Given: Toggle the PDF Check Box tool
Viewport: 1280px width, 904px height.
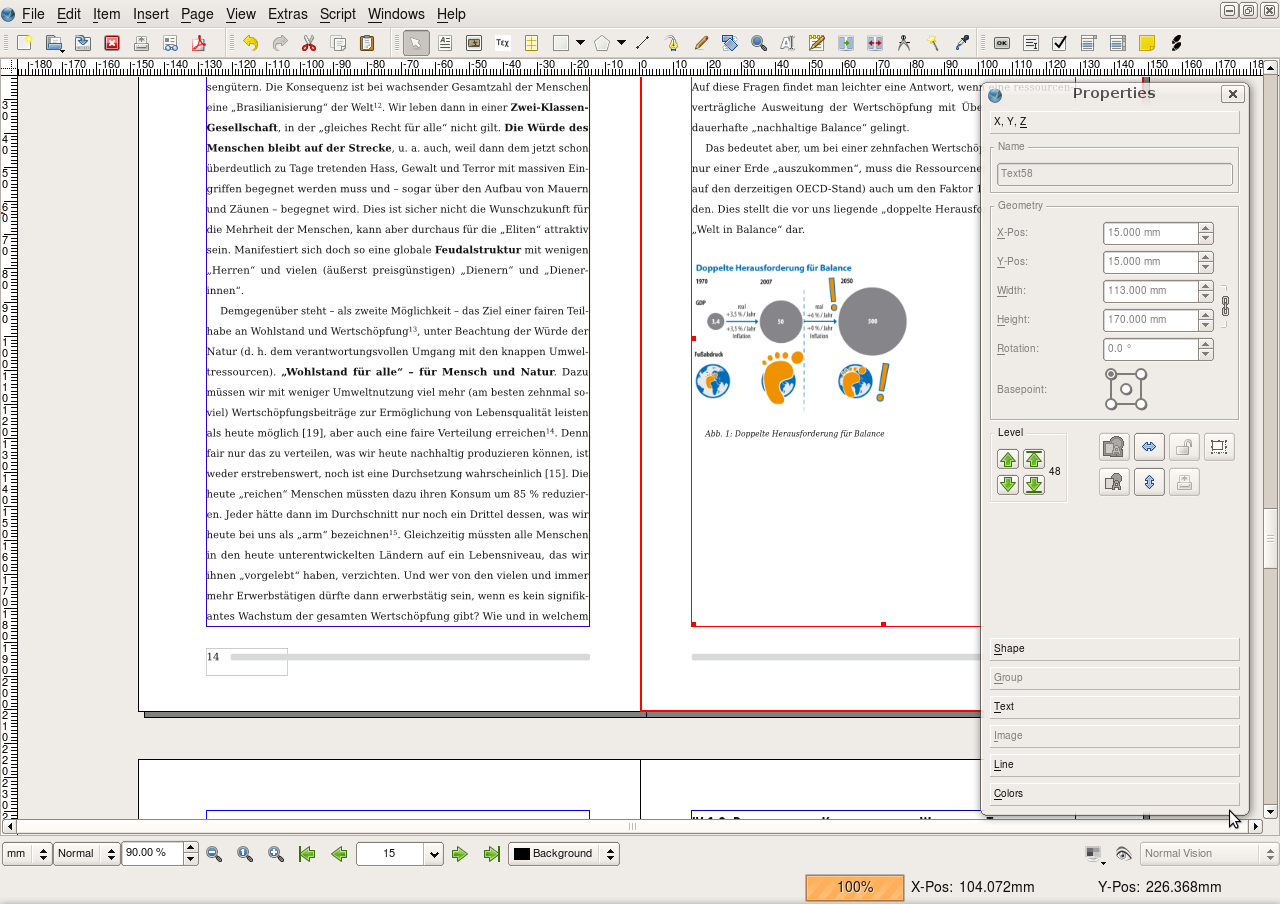Looking at the screenshot, I should click(x=1060, y=43).
